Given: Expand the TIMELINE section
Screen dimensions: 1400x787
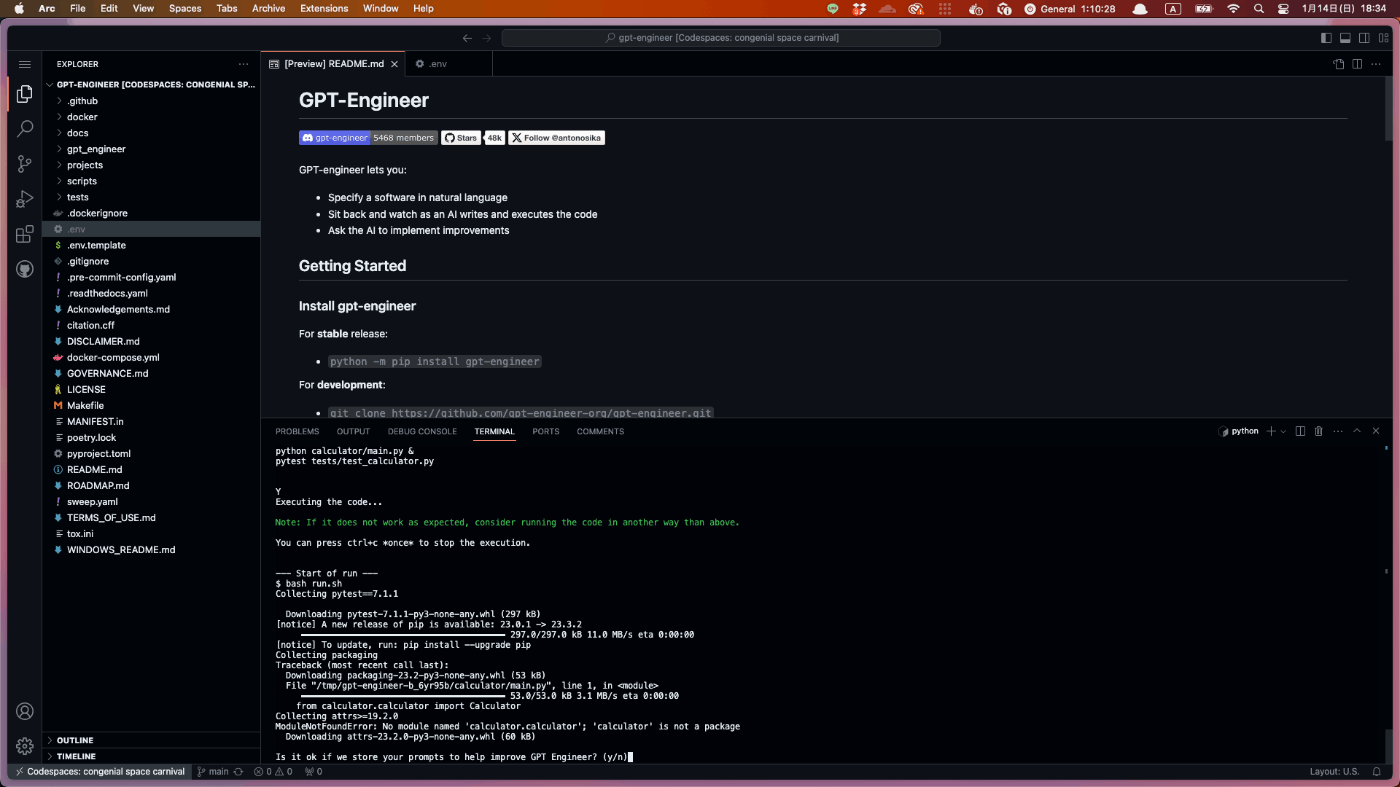Looking at the screenshot, I should point(151,756).
